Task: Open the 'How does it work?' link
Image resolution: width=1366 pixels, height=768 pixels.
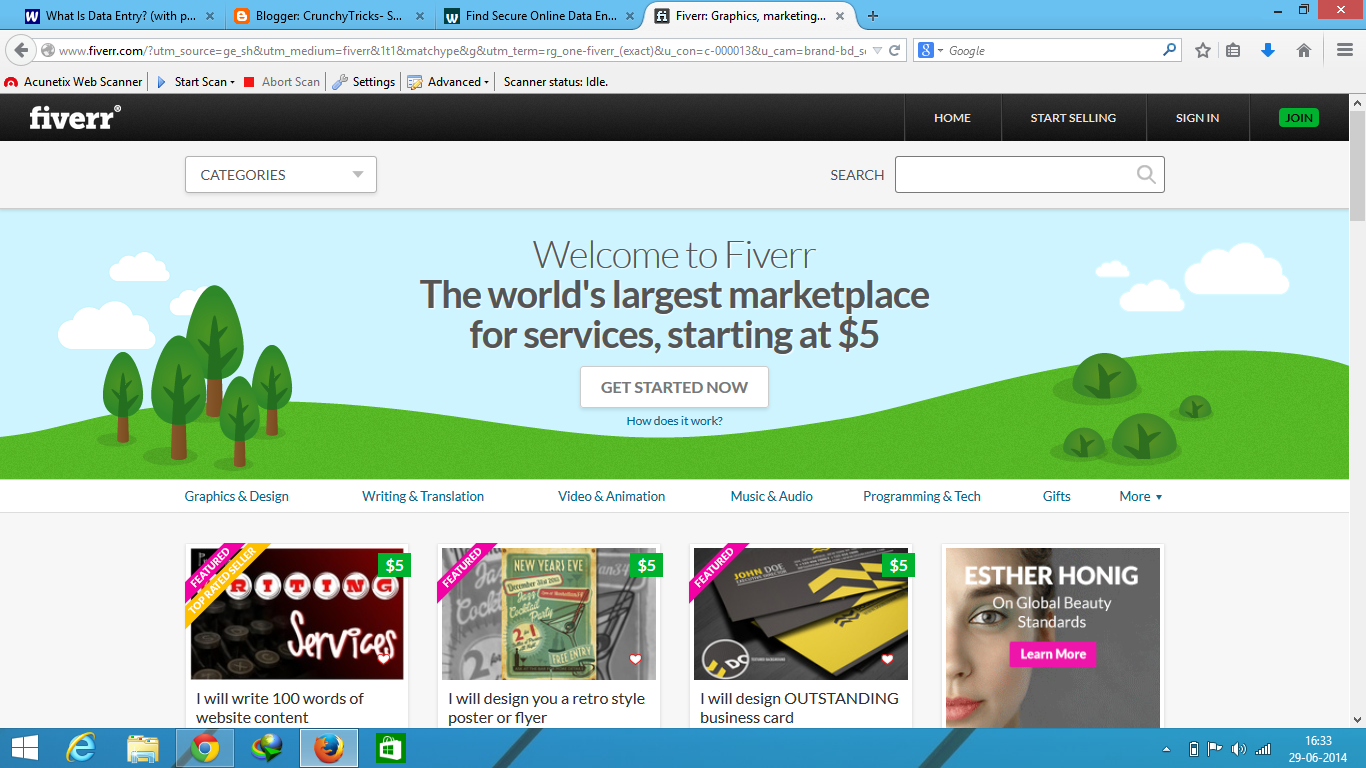Action: pos(674,421)
